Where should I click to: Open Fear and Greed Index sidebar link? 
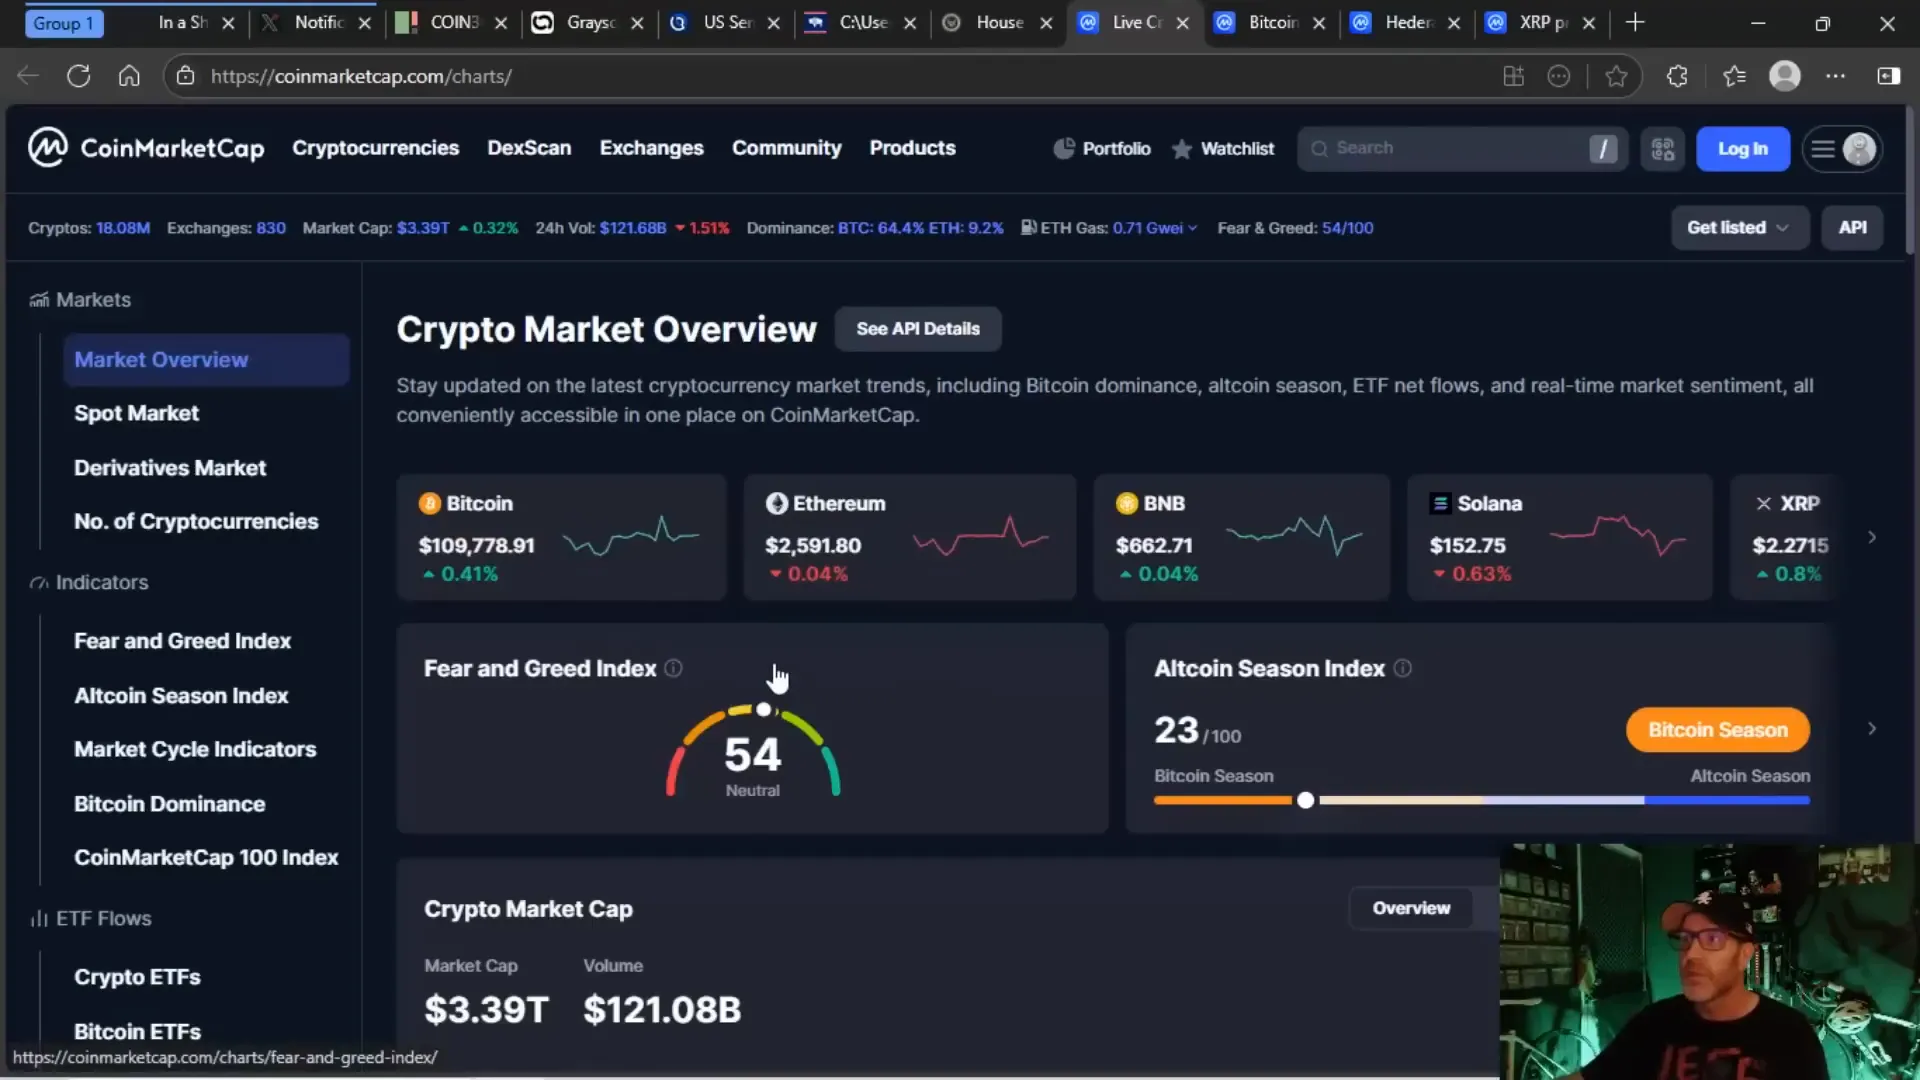[182, 641]
